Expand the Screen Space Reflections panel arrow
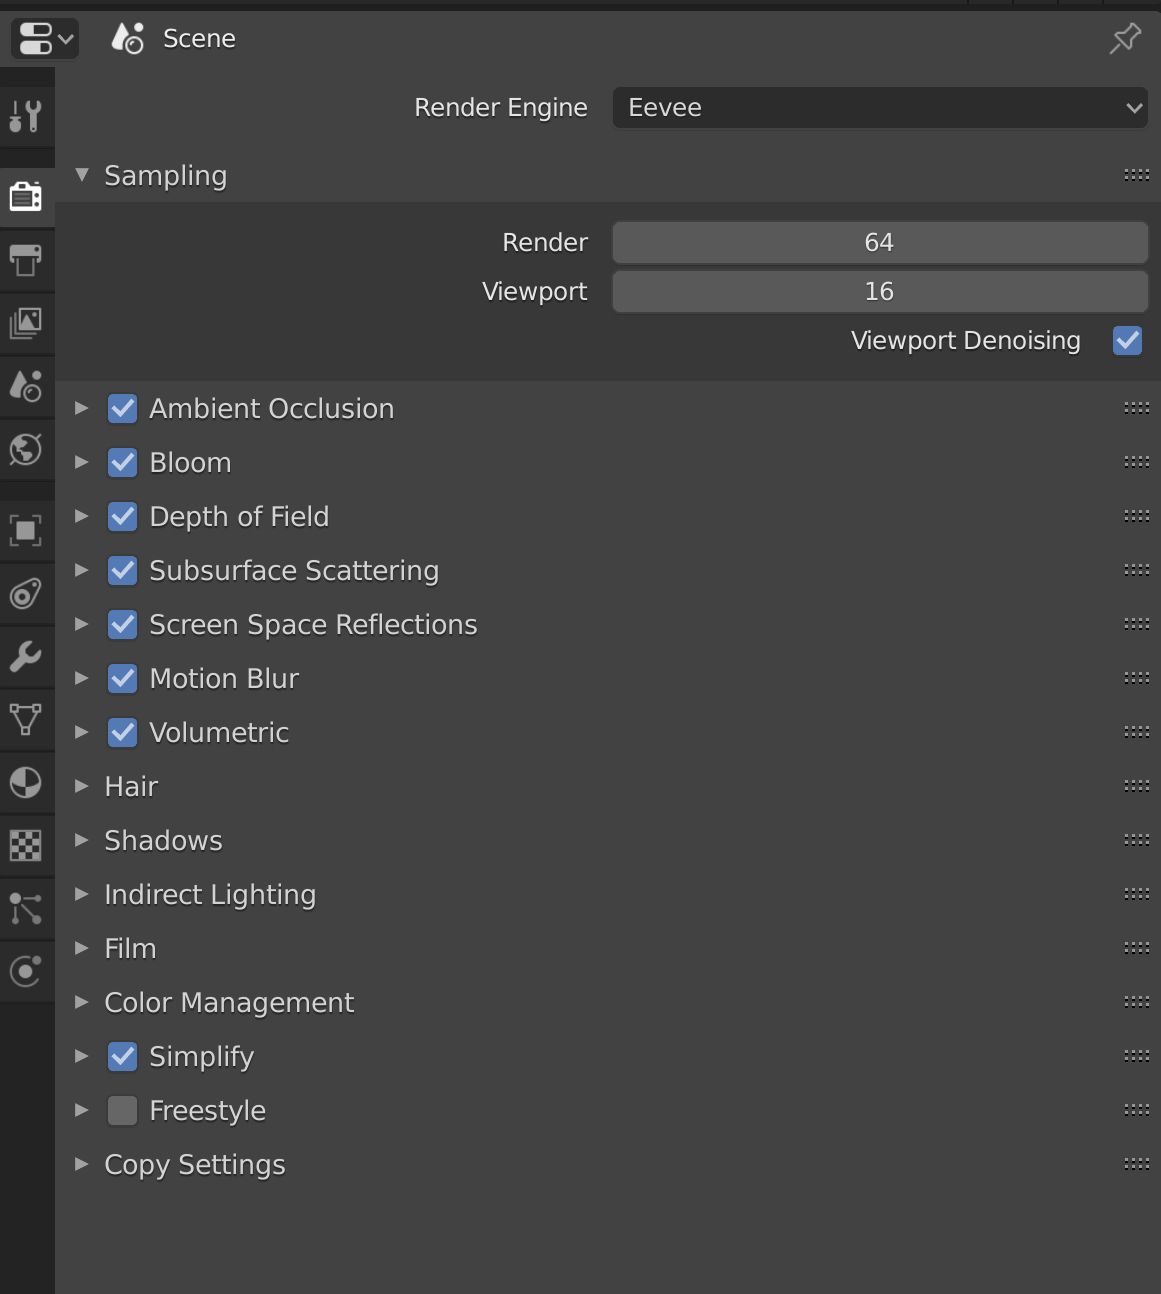The height and width of the screenshot is (1294, 1161). (82, 624)
